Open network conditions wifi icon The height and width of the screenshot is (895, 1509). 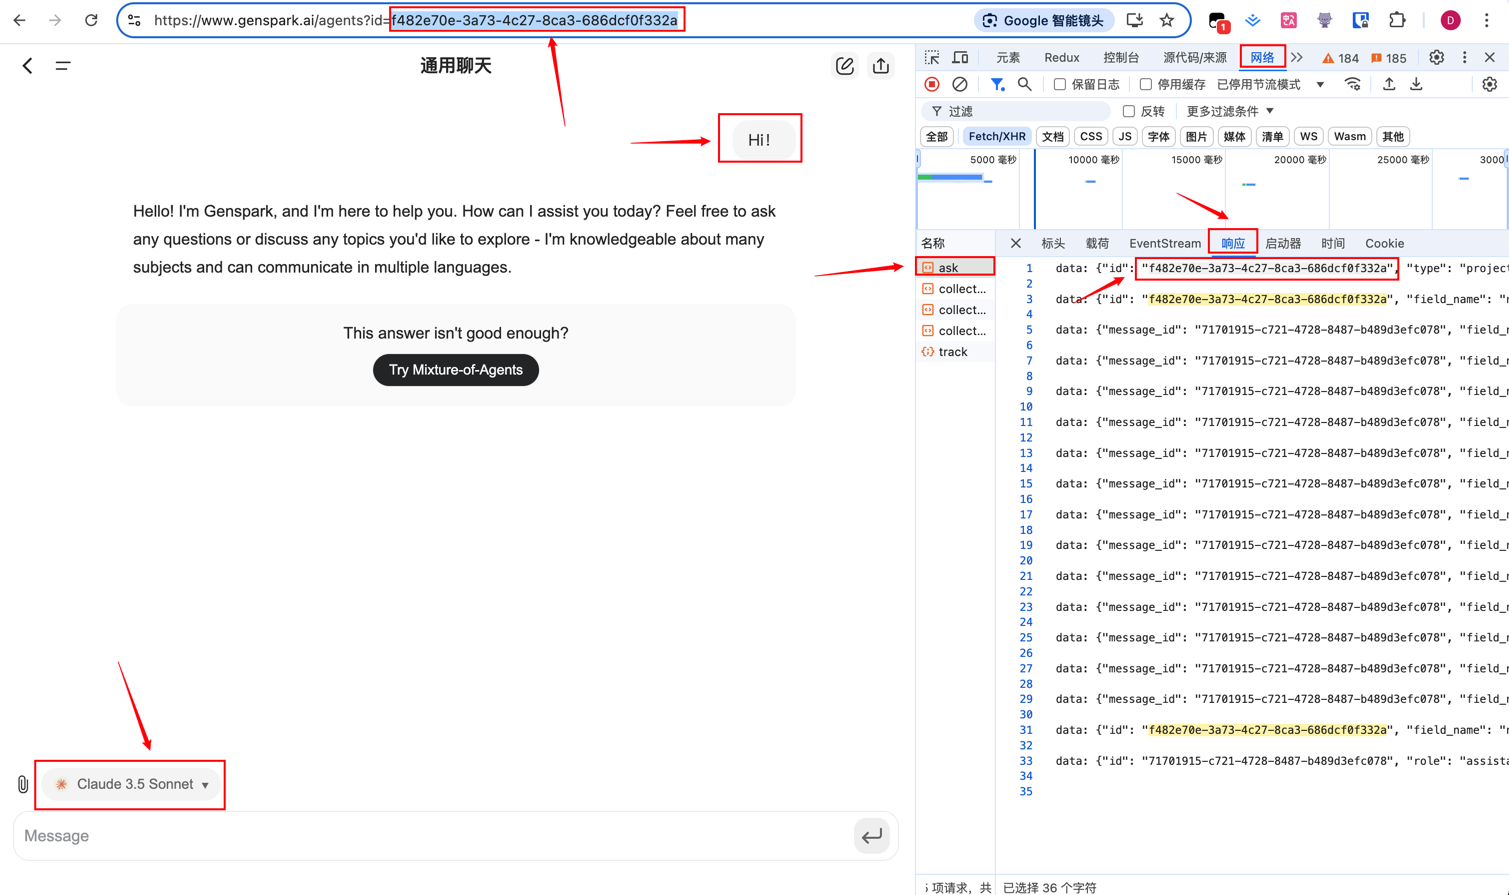(x=1353, y=85)
